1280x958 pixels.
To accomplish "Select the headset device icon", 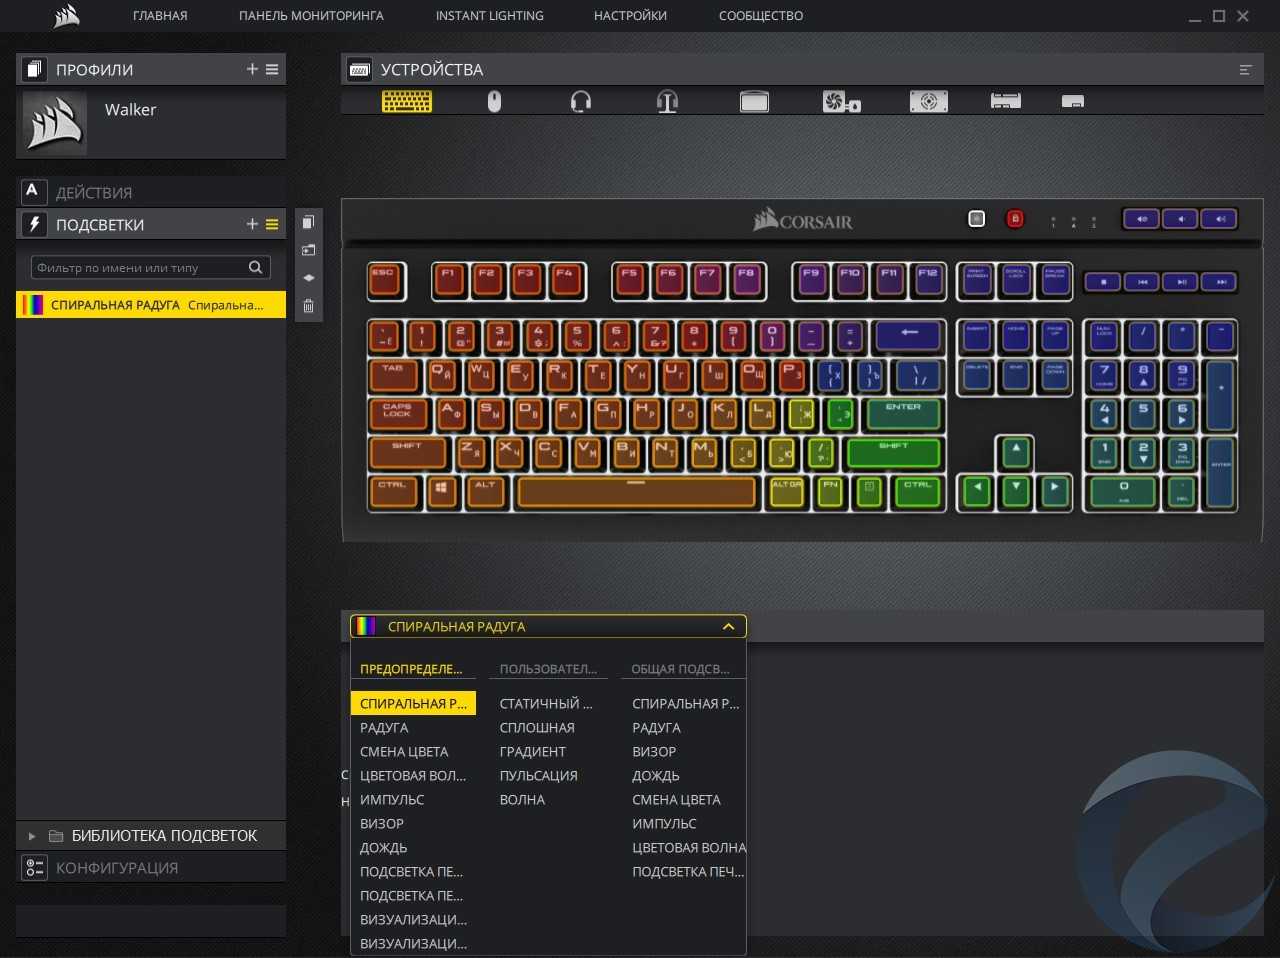I will (581, 101).
